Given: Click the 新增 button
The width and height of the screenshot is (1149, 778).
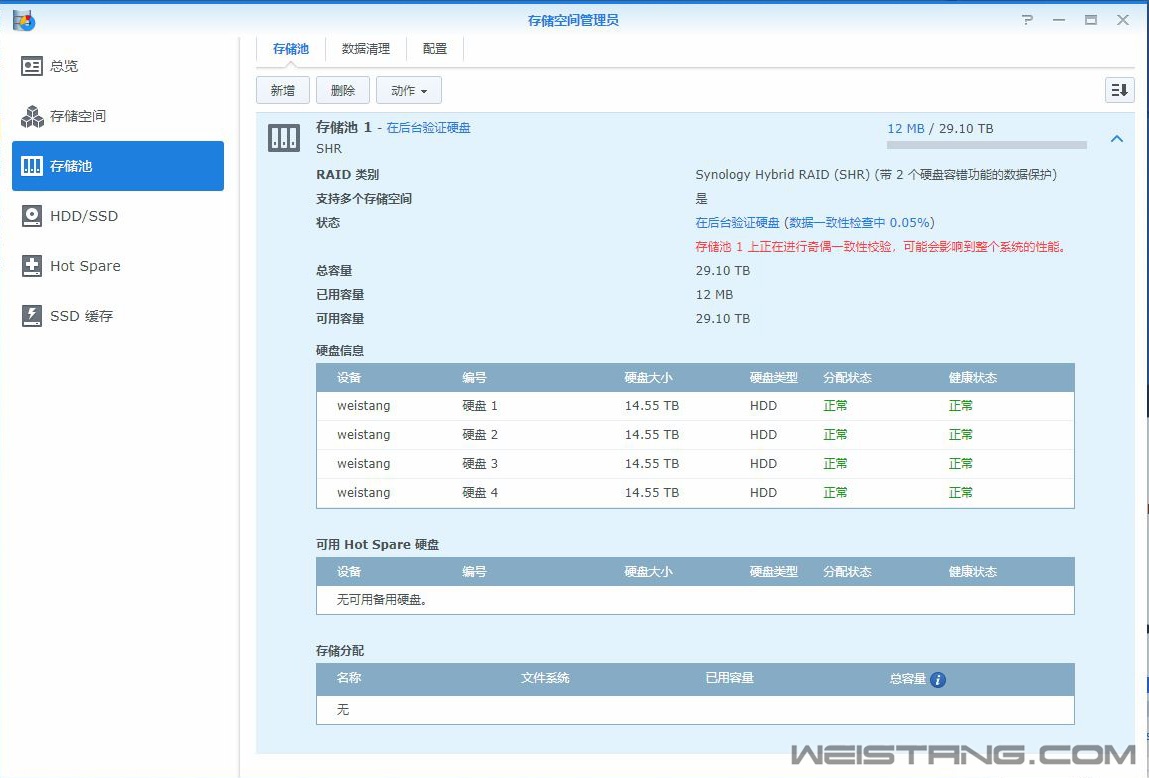Looking at the screenshot, I should 282,89.
